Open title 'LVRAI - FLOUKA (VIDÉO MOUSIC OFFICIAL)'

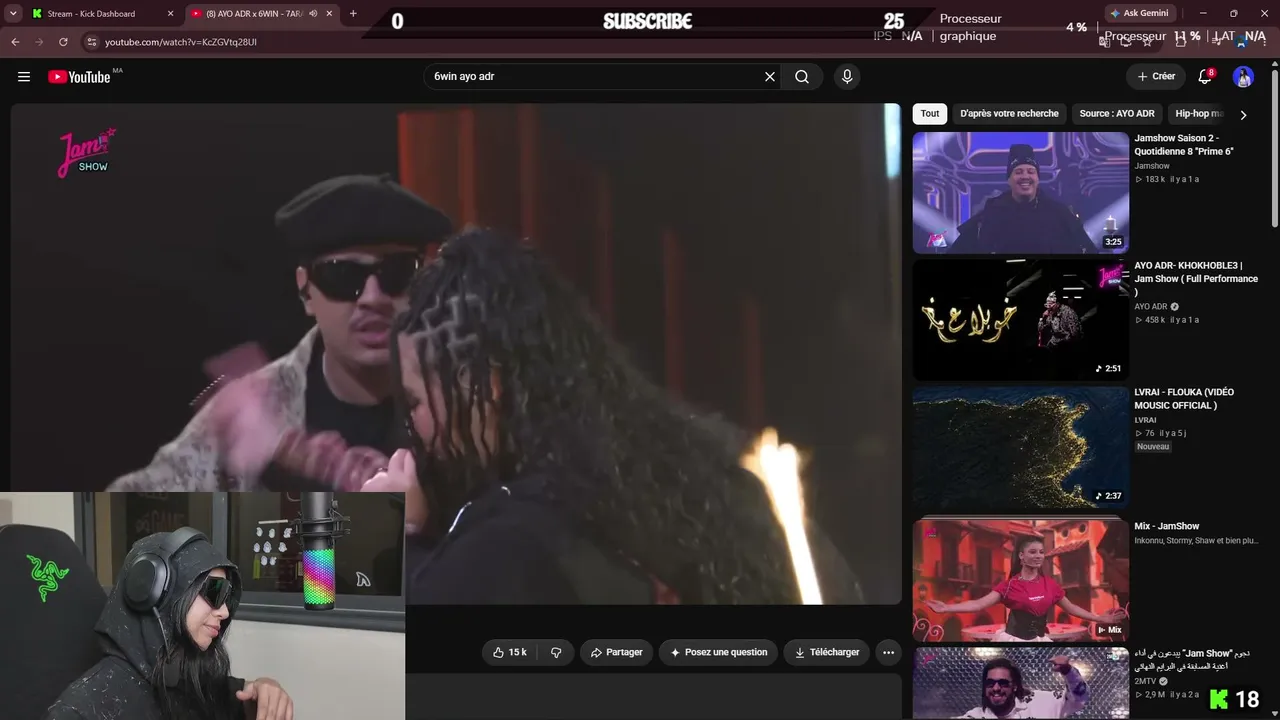click(1184, 399)
